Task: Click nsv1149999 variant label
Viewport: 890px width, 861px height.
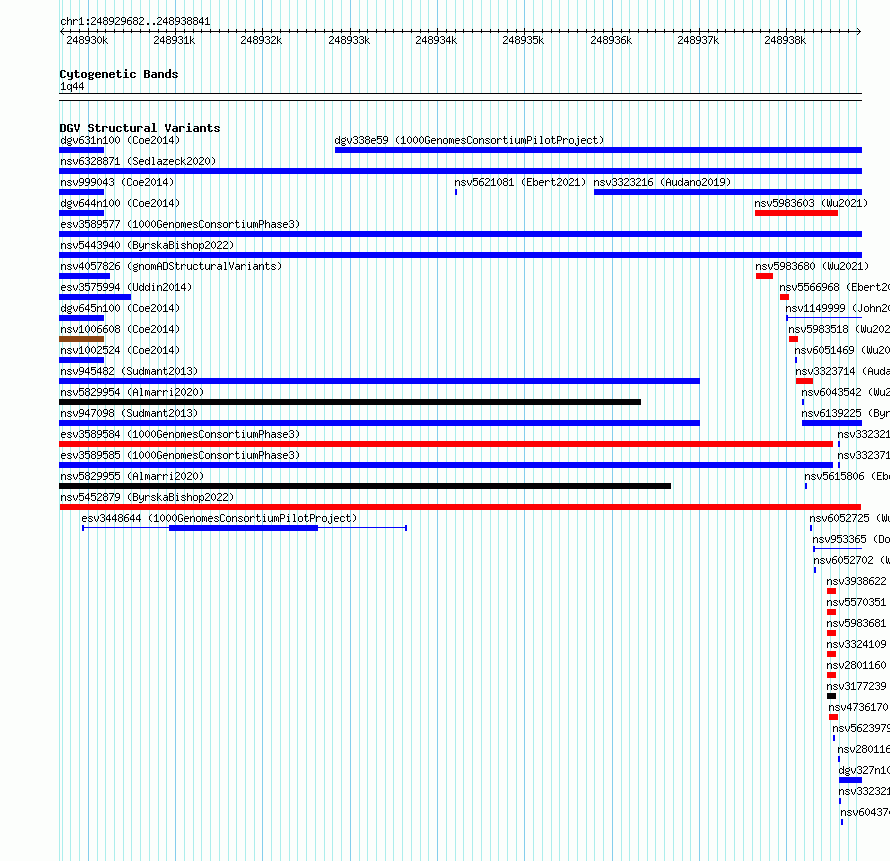Action: pyautogui.click(x=838, y=308)
